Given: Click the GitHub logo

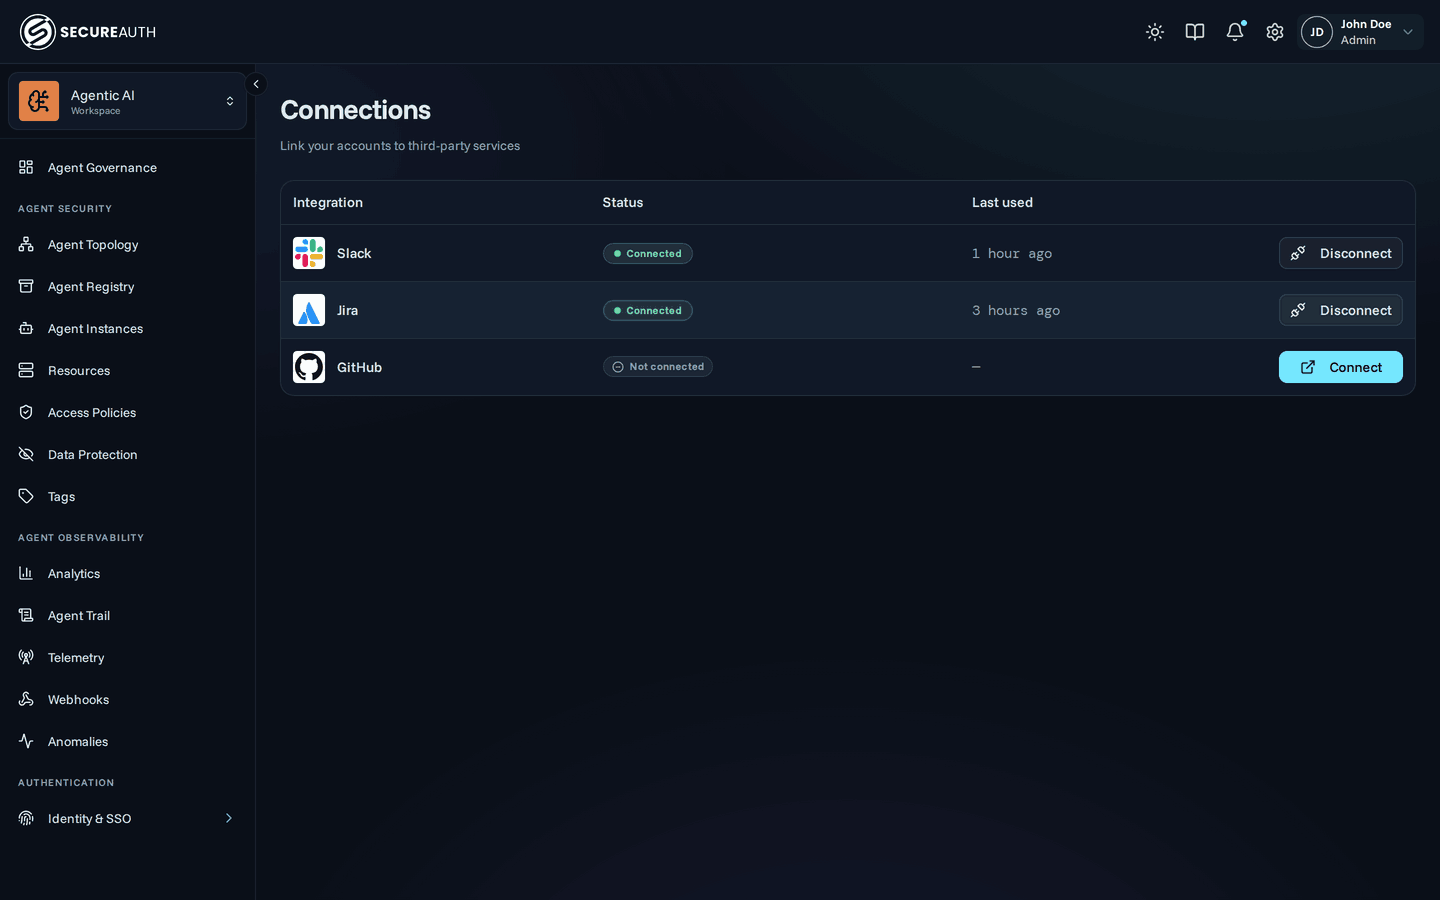Looking at the screenshot, I should 309,367.
